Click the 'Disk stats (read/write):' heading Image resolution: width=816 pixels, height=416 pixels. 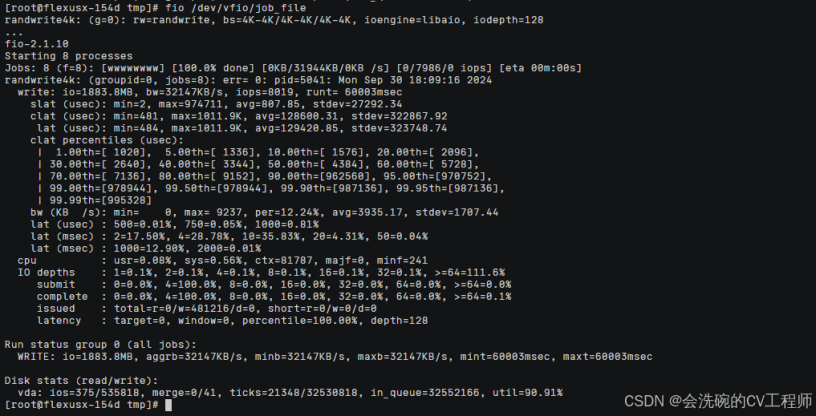tap(81, 381)
